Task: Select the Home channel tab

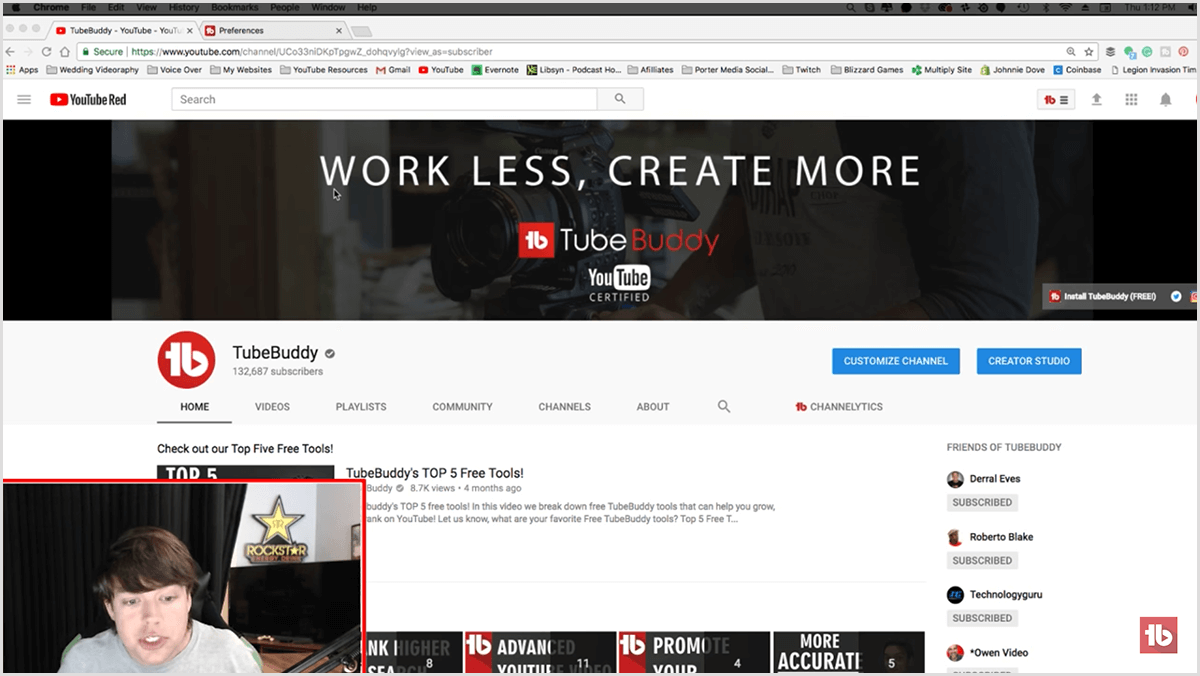Action: 194,407
